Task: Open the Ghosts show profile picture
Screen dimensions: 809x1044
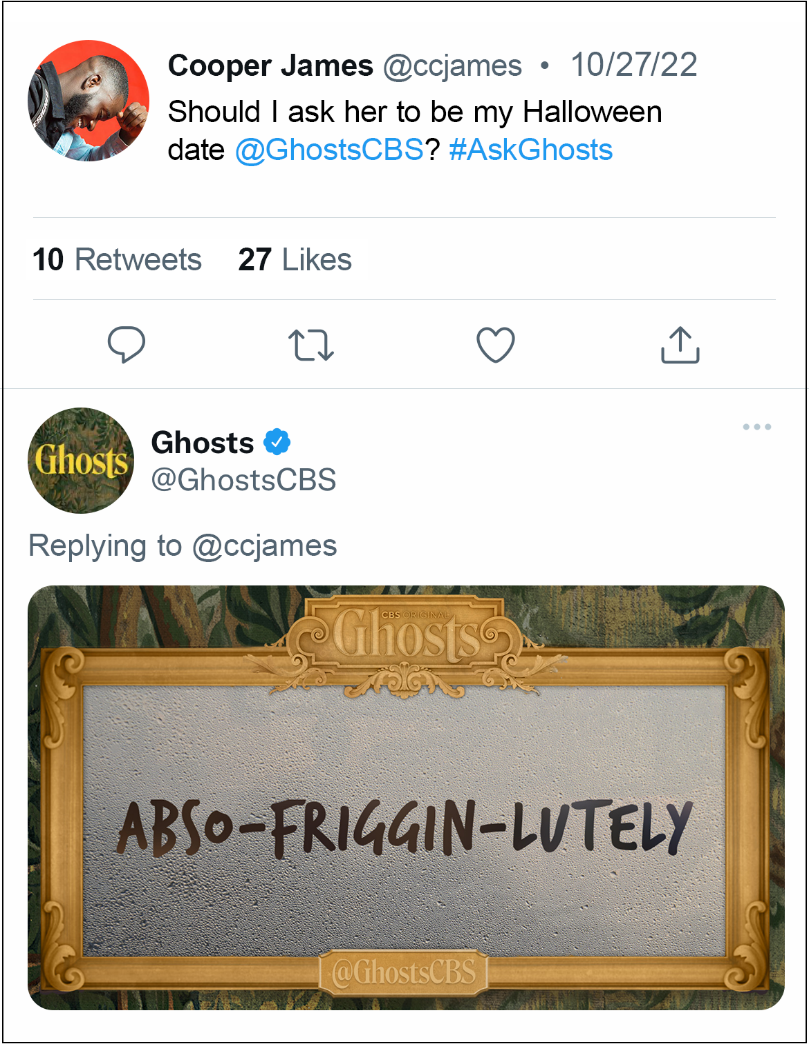Action: pos(80,461)
